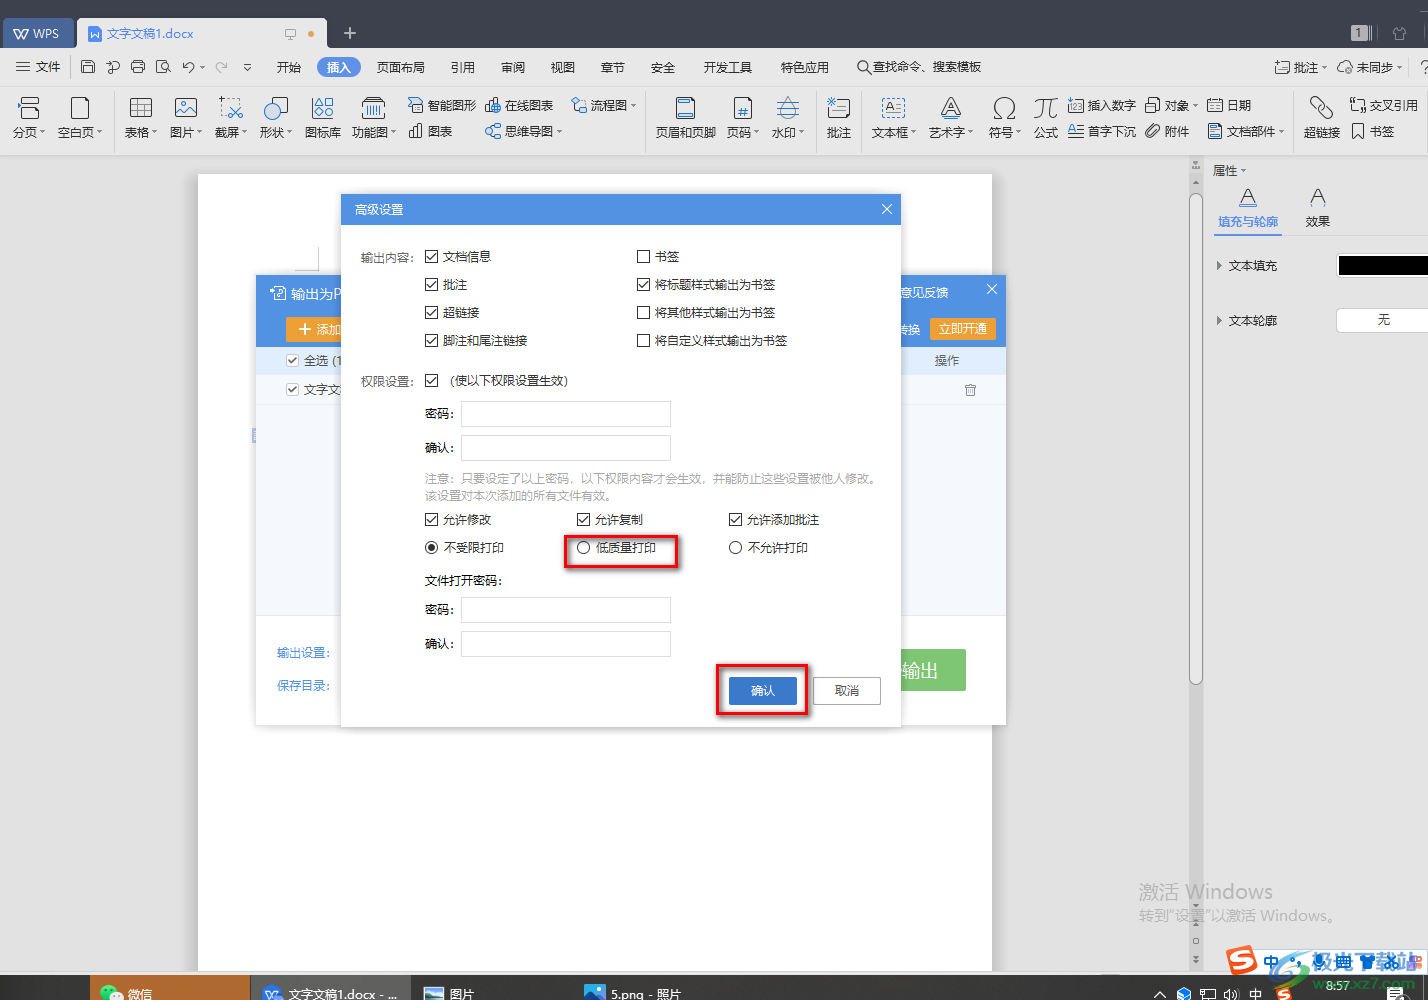Viewport: 1428px width, 1000px height.
Task: Click the Undo arrow icon
Action: click(x=188, y=67)
